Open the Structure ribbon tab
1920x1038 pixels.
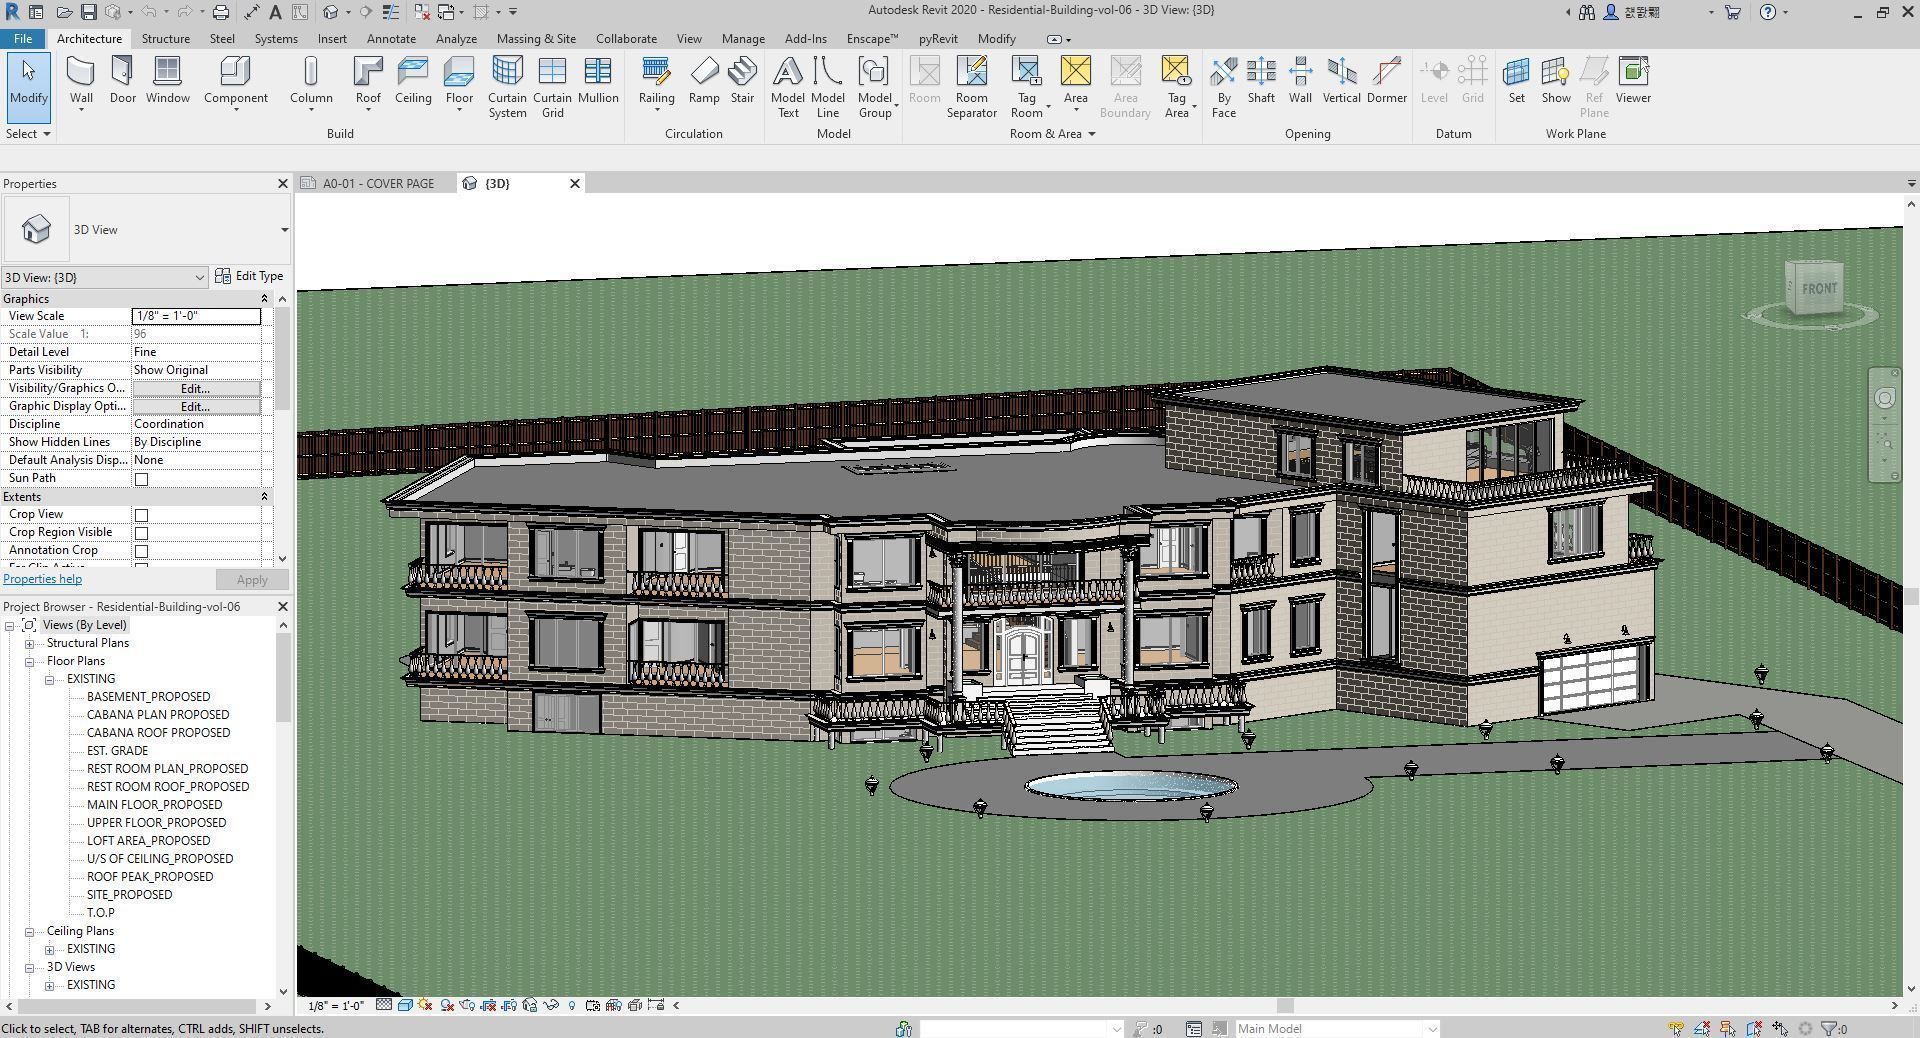point(165,39)
